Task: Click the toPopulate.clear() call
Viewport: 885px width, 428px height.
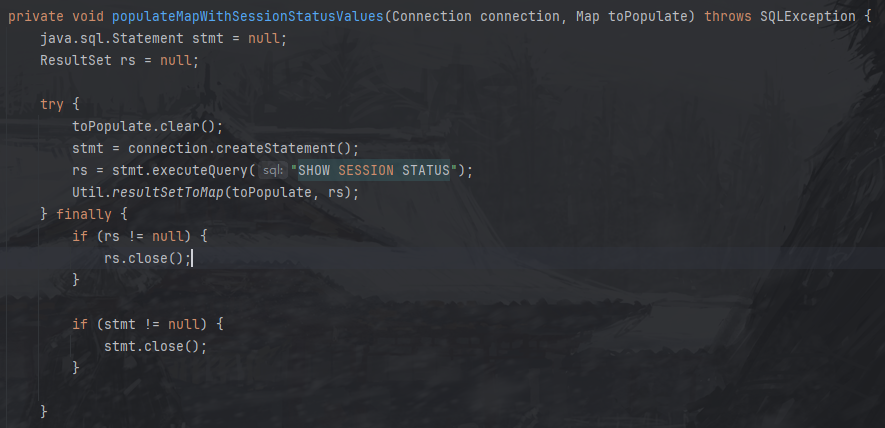Action: point(148,126)
